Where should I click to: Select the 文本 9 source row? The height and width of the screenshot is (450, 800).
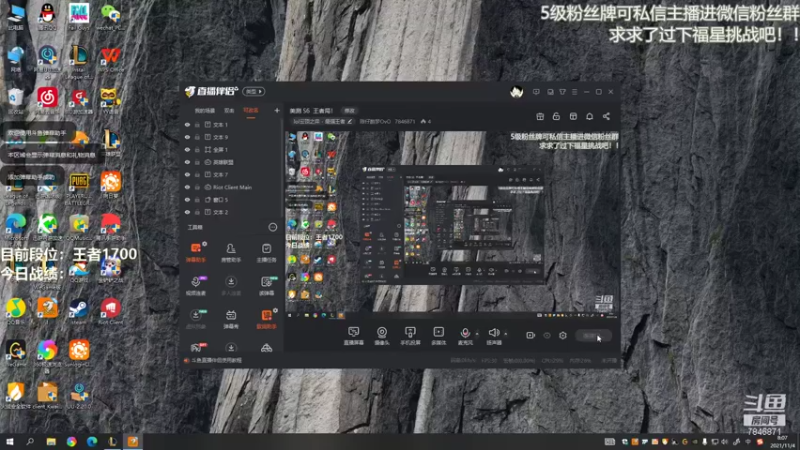232,137
